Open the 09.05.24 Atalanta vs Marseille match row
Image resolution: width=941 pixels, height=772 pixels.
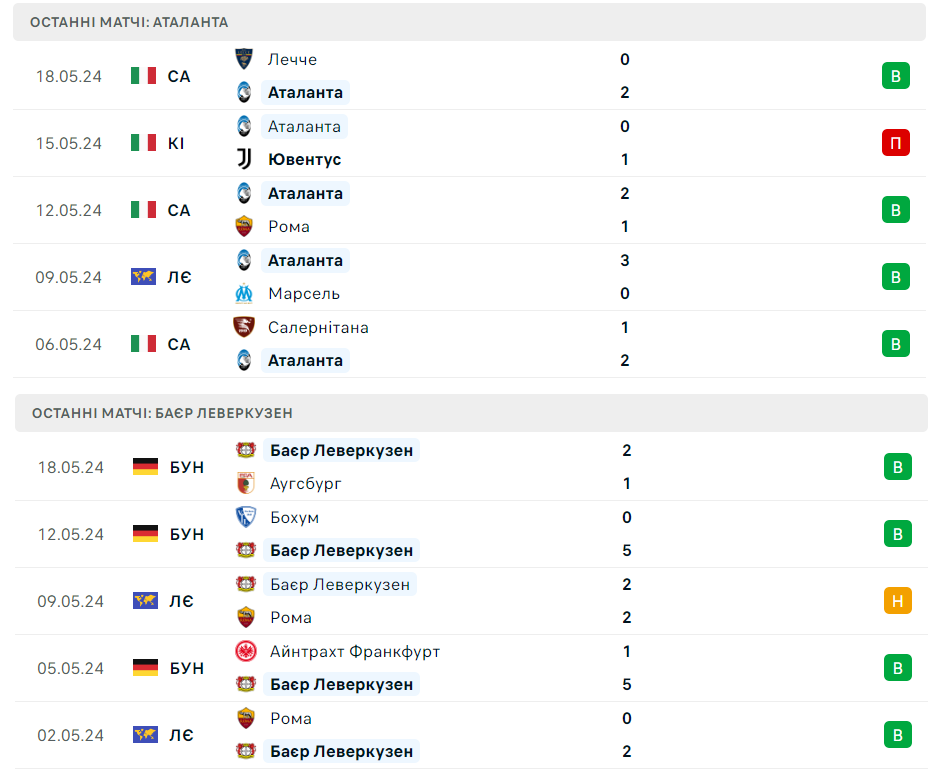pyautogui.click(x=469, y=277)
